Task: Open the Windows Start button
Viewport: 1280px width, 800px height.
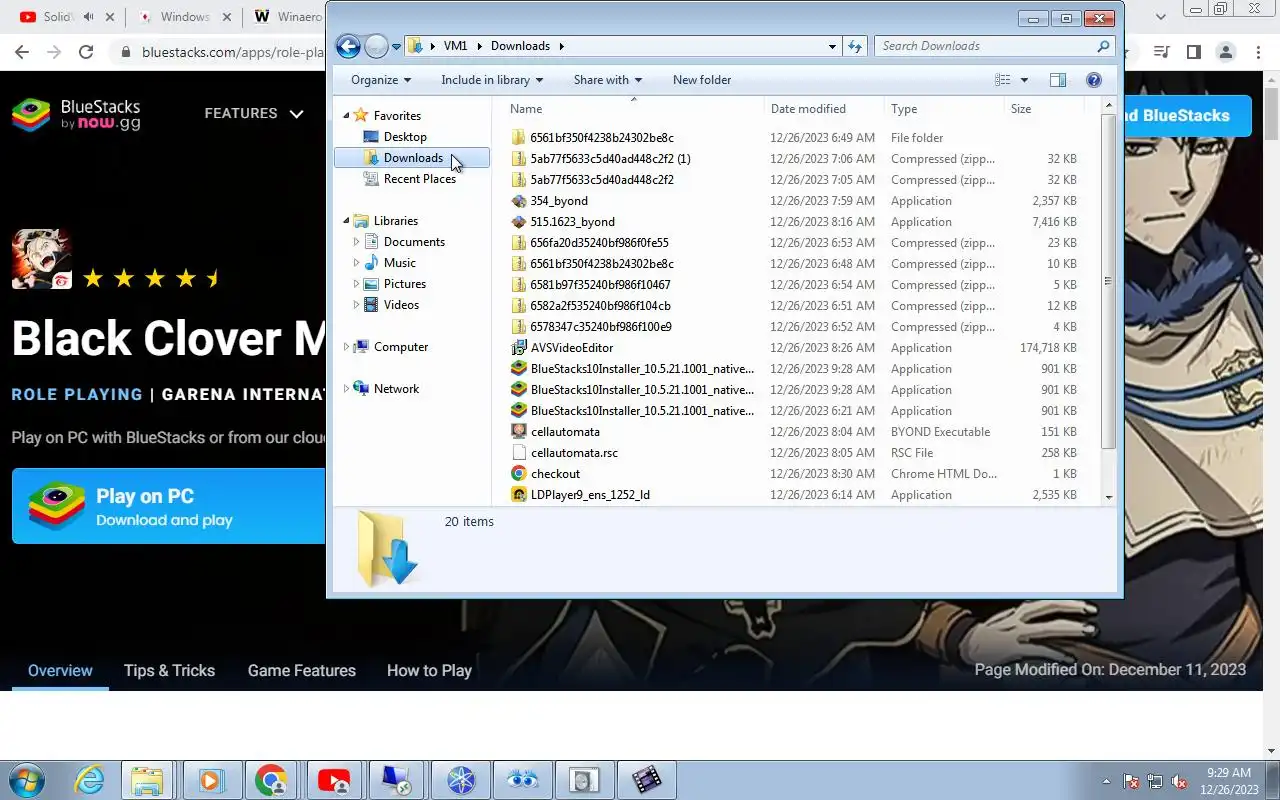Action: (27, 780)
